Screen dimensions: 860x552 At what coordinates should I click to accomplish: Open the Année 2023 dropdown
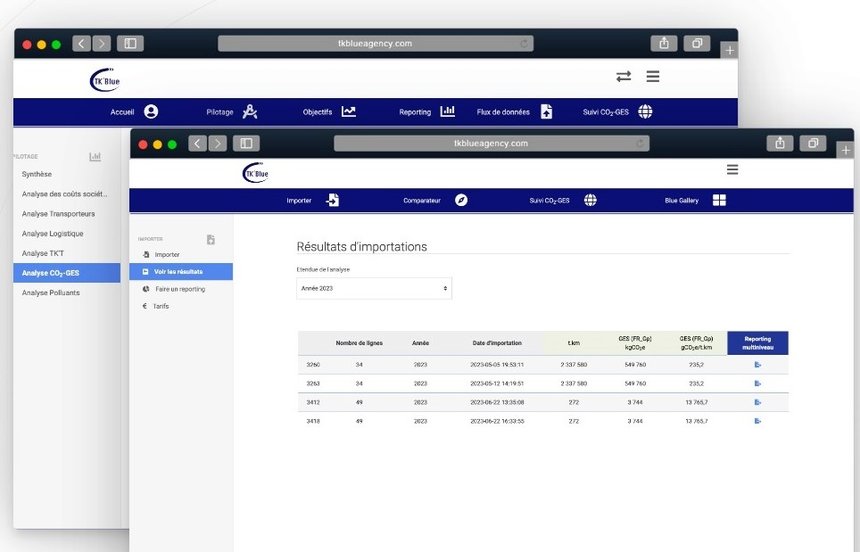[374, 288]
